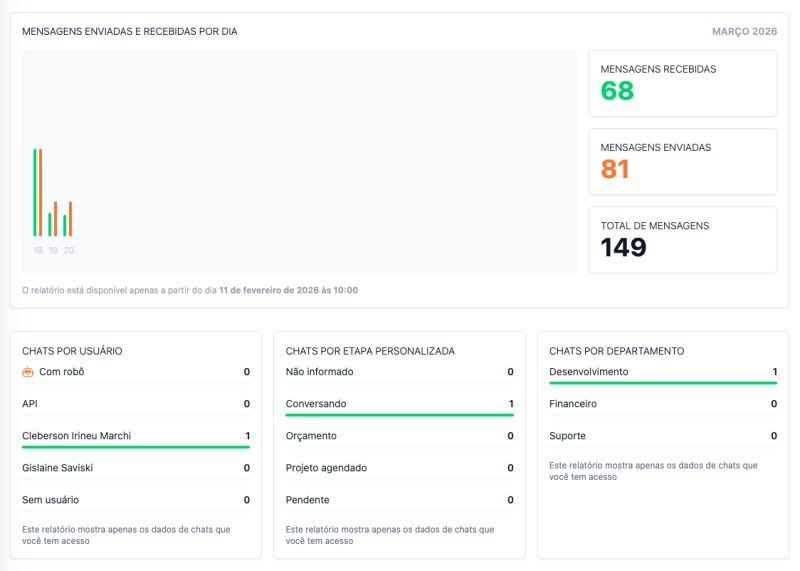Image resolution: width=800 pixels, height=571 pixels.
Task: Click the green progress bar under Conversando
Action: [x=399, y=414]
